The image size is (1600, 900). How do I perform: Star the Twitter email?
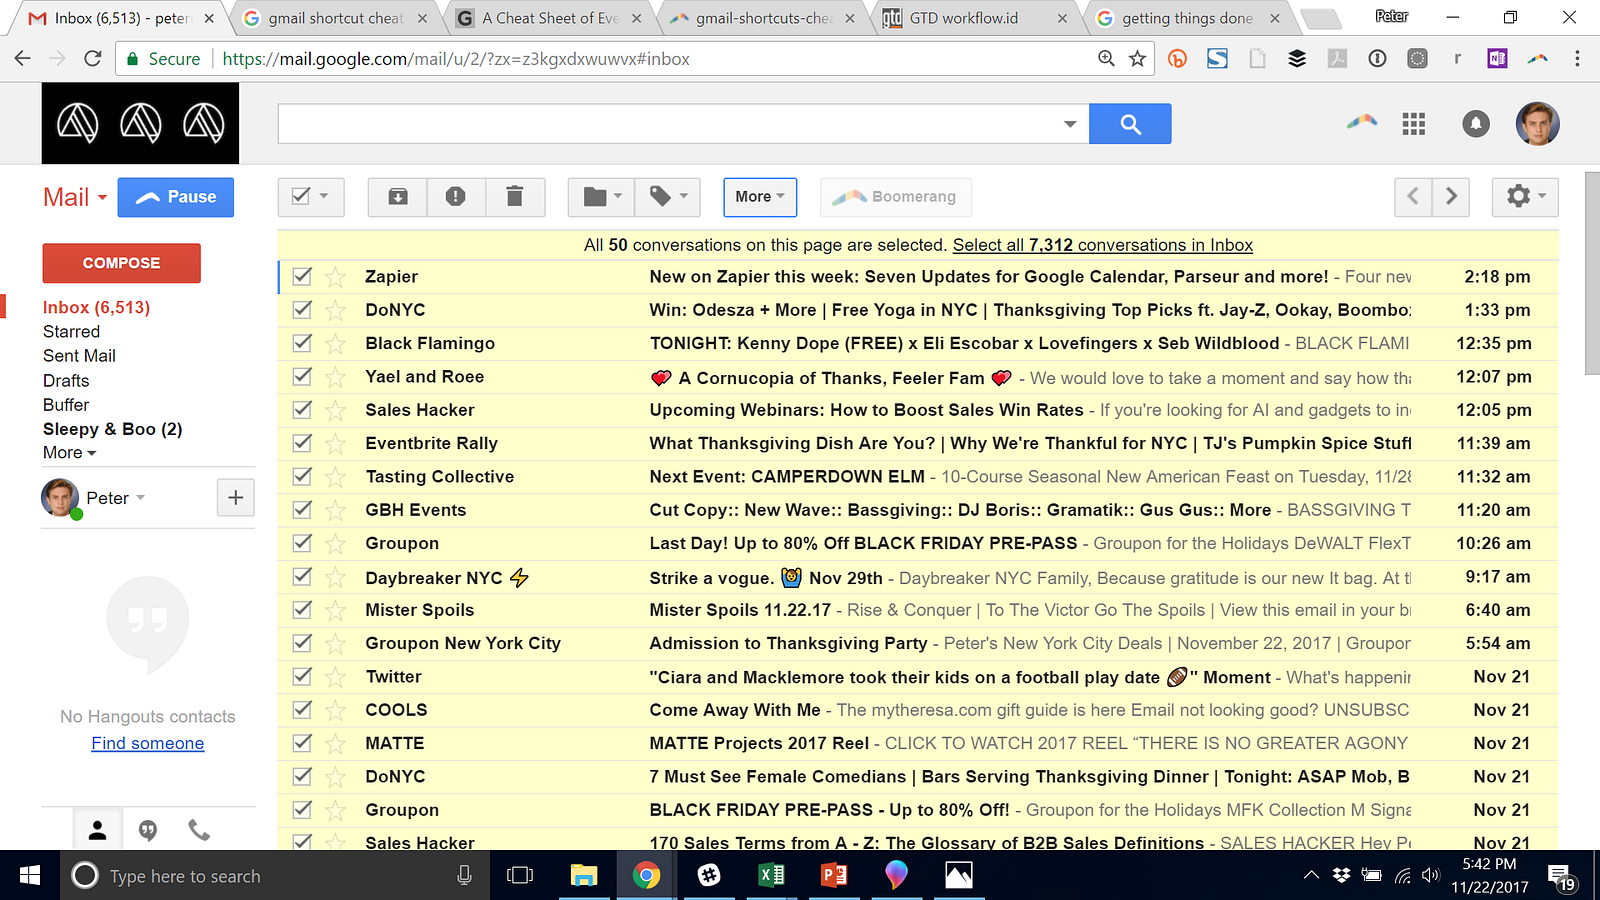pyautogui.click(x=336, y=677)
